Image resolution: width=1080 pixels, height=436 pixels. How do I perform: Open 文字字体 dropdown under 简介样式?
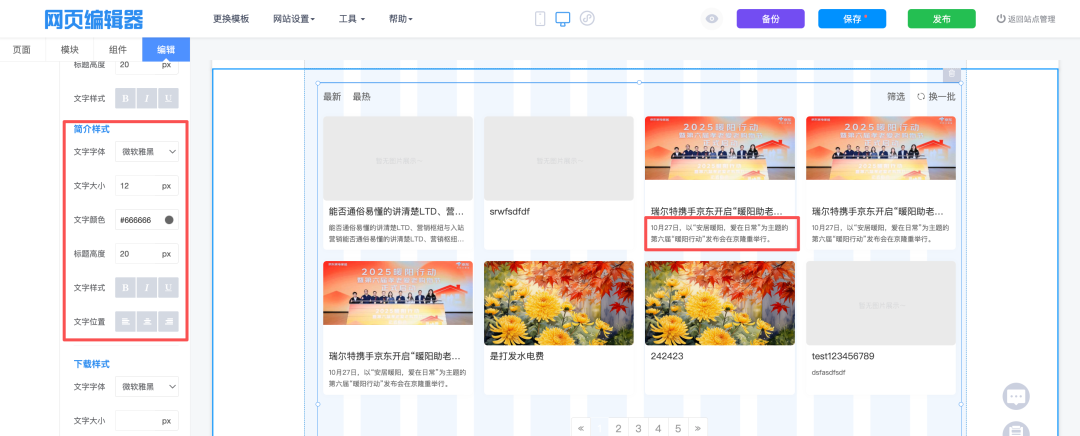click(147, 152)
